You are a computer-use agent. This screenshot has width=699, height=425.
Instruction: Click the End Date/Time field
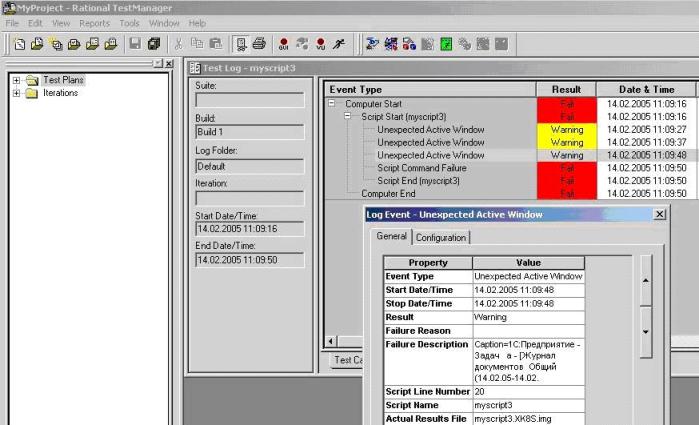[250, 260]
